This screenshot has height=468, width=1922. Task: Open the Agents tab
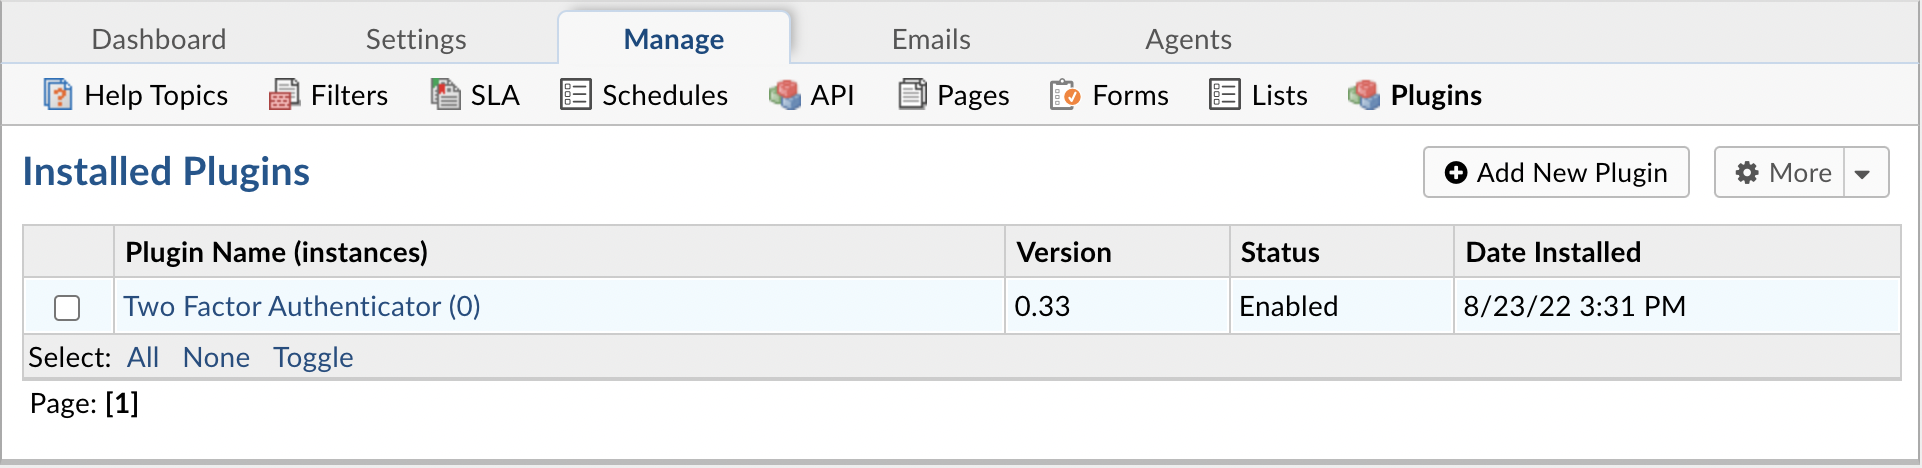pos(1188,39)
